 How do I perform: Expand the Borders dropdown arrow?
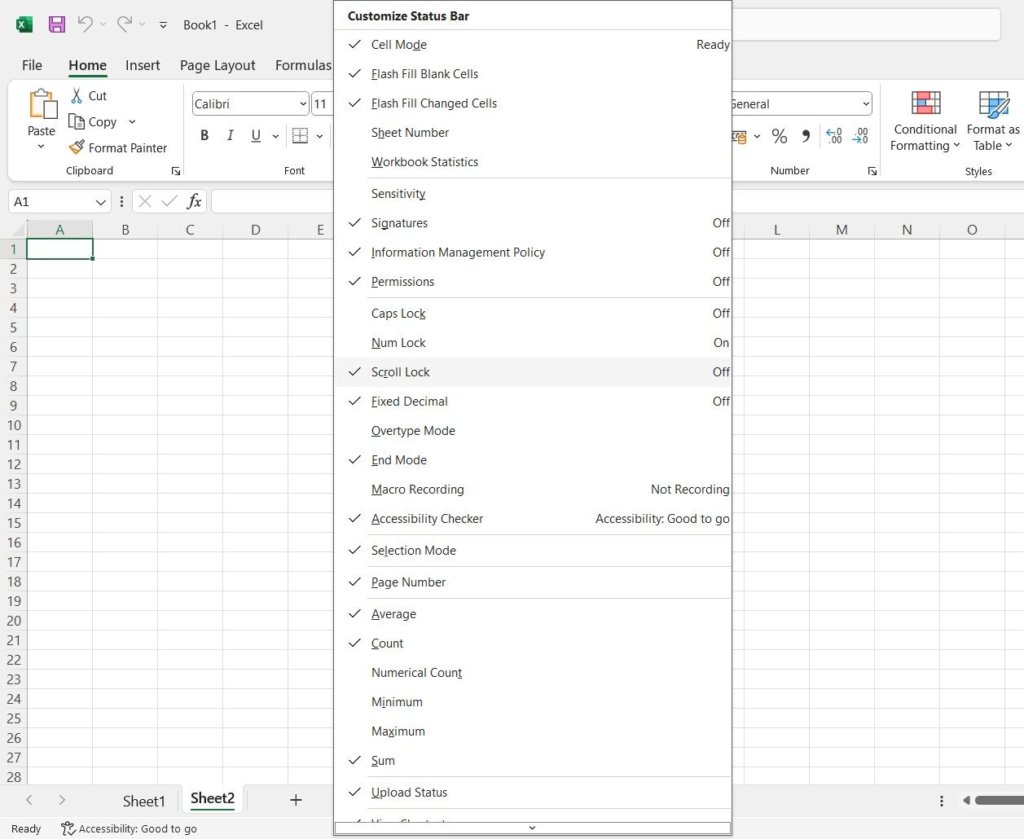click(x=319, y=136)
